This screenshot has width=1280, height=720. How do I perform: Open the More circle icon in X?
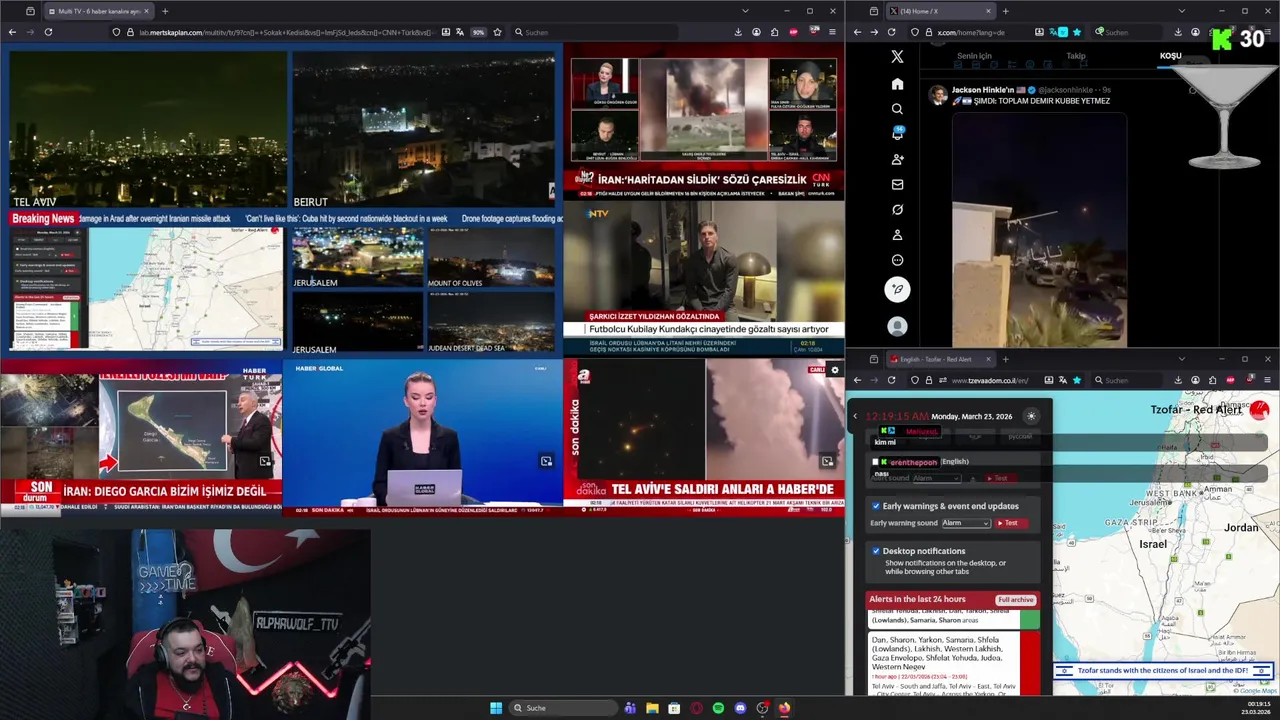tap(897, 260)
